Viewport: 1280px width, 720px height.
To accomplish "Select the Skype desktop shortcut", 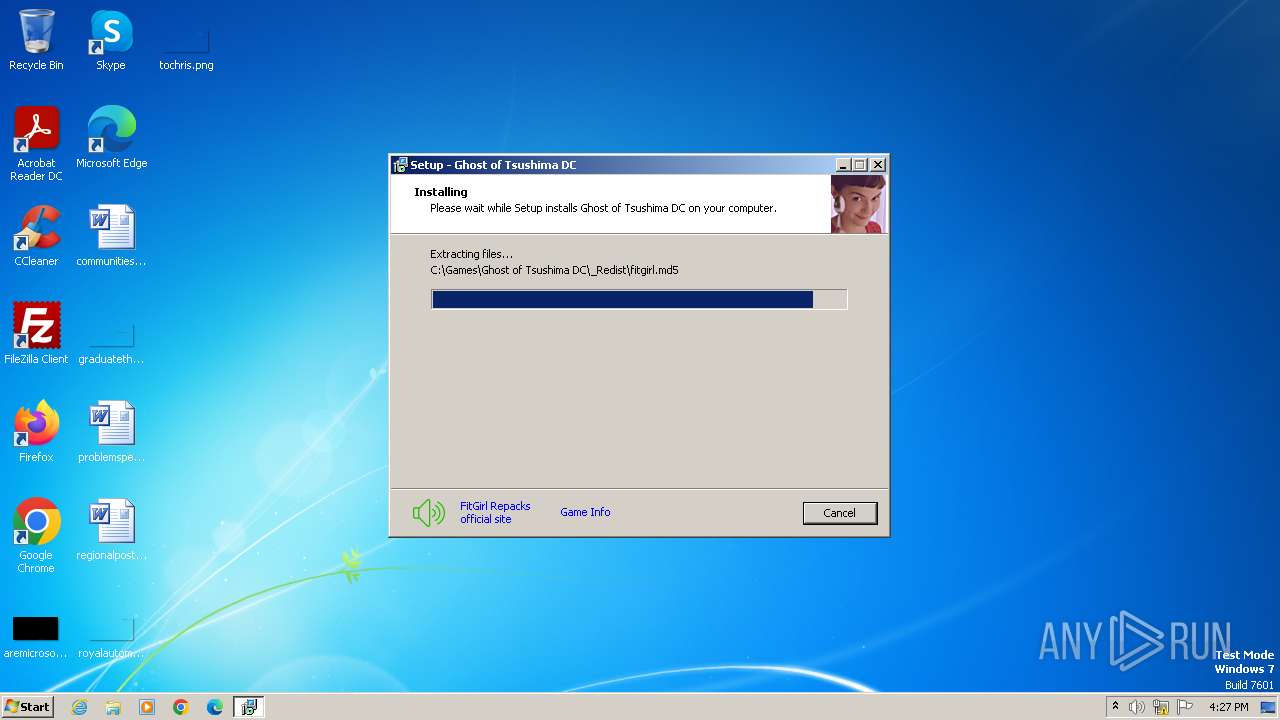I will [x=111, y=41].
